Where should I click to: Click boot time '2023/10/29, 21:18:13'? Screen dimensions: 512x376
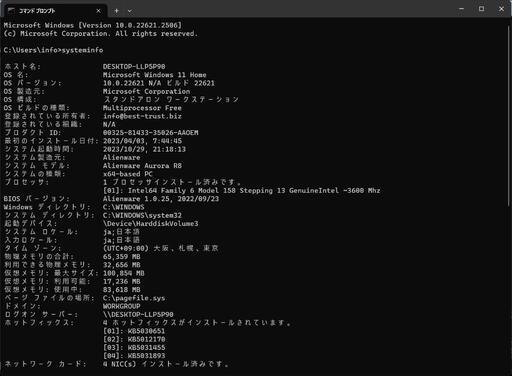point(144,149)
